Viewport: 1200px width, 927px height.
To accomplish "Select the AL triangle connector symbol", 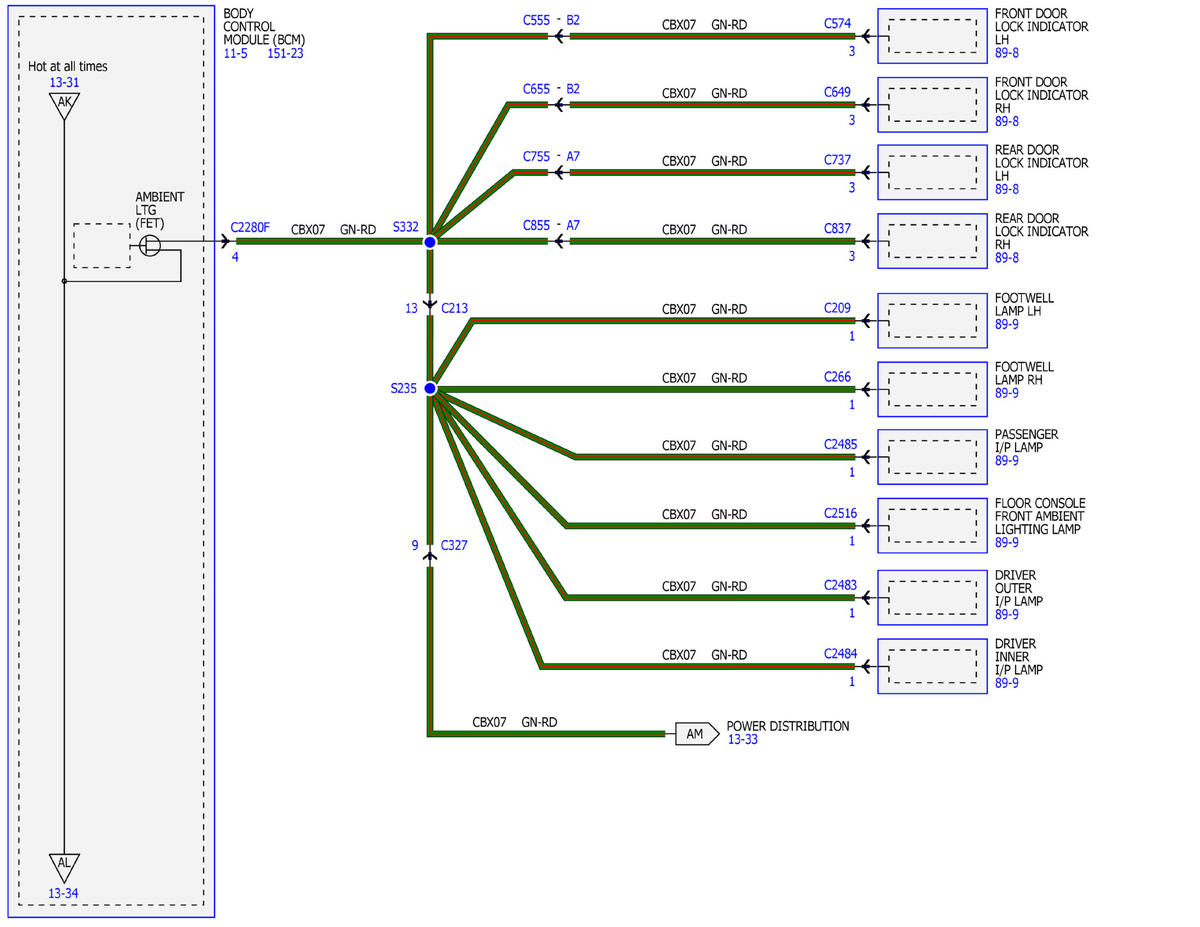I will click(64, 866).
